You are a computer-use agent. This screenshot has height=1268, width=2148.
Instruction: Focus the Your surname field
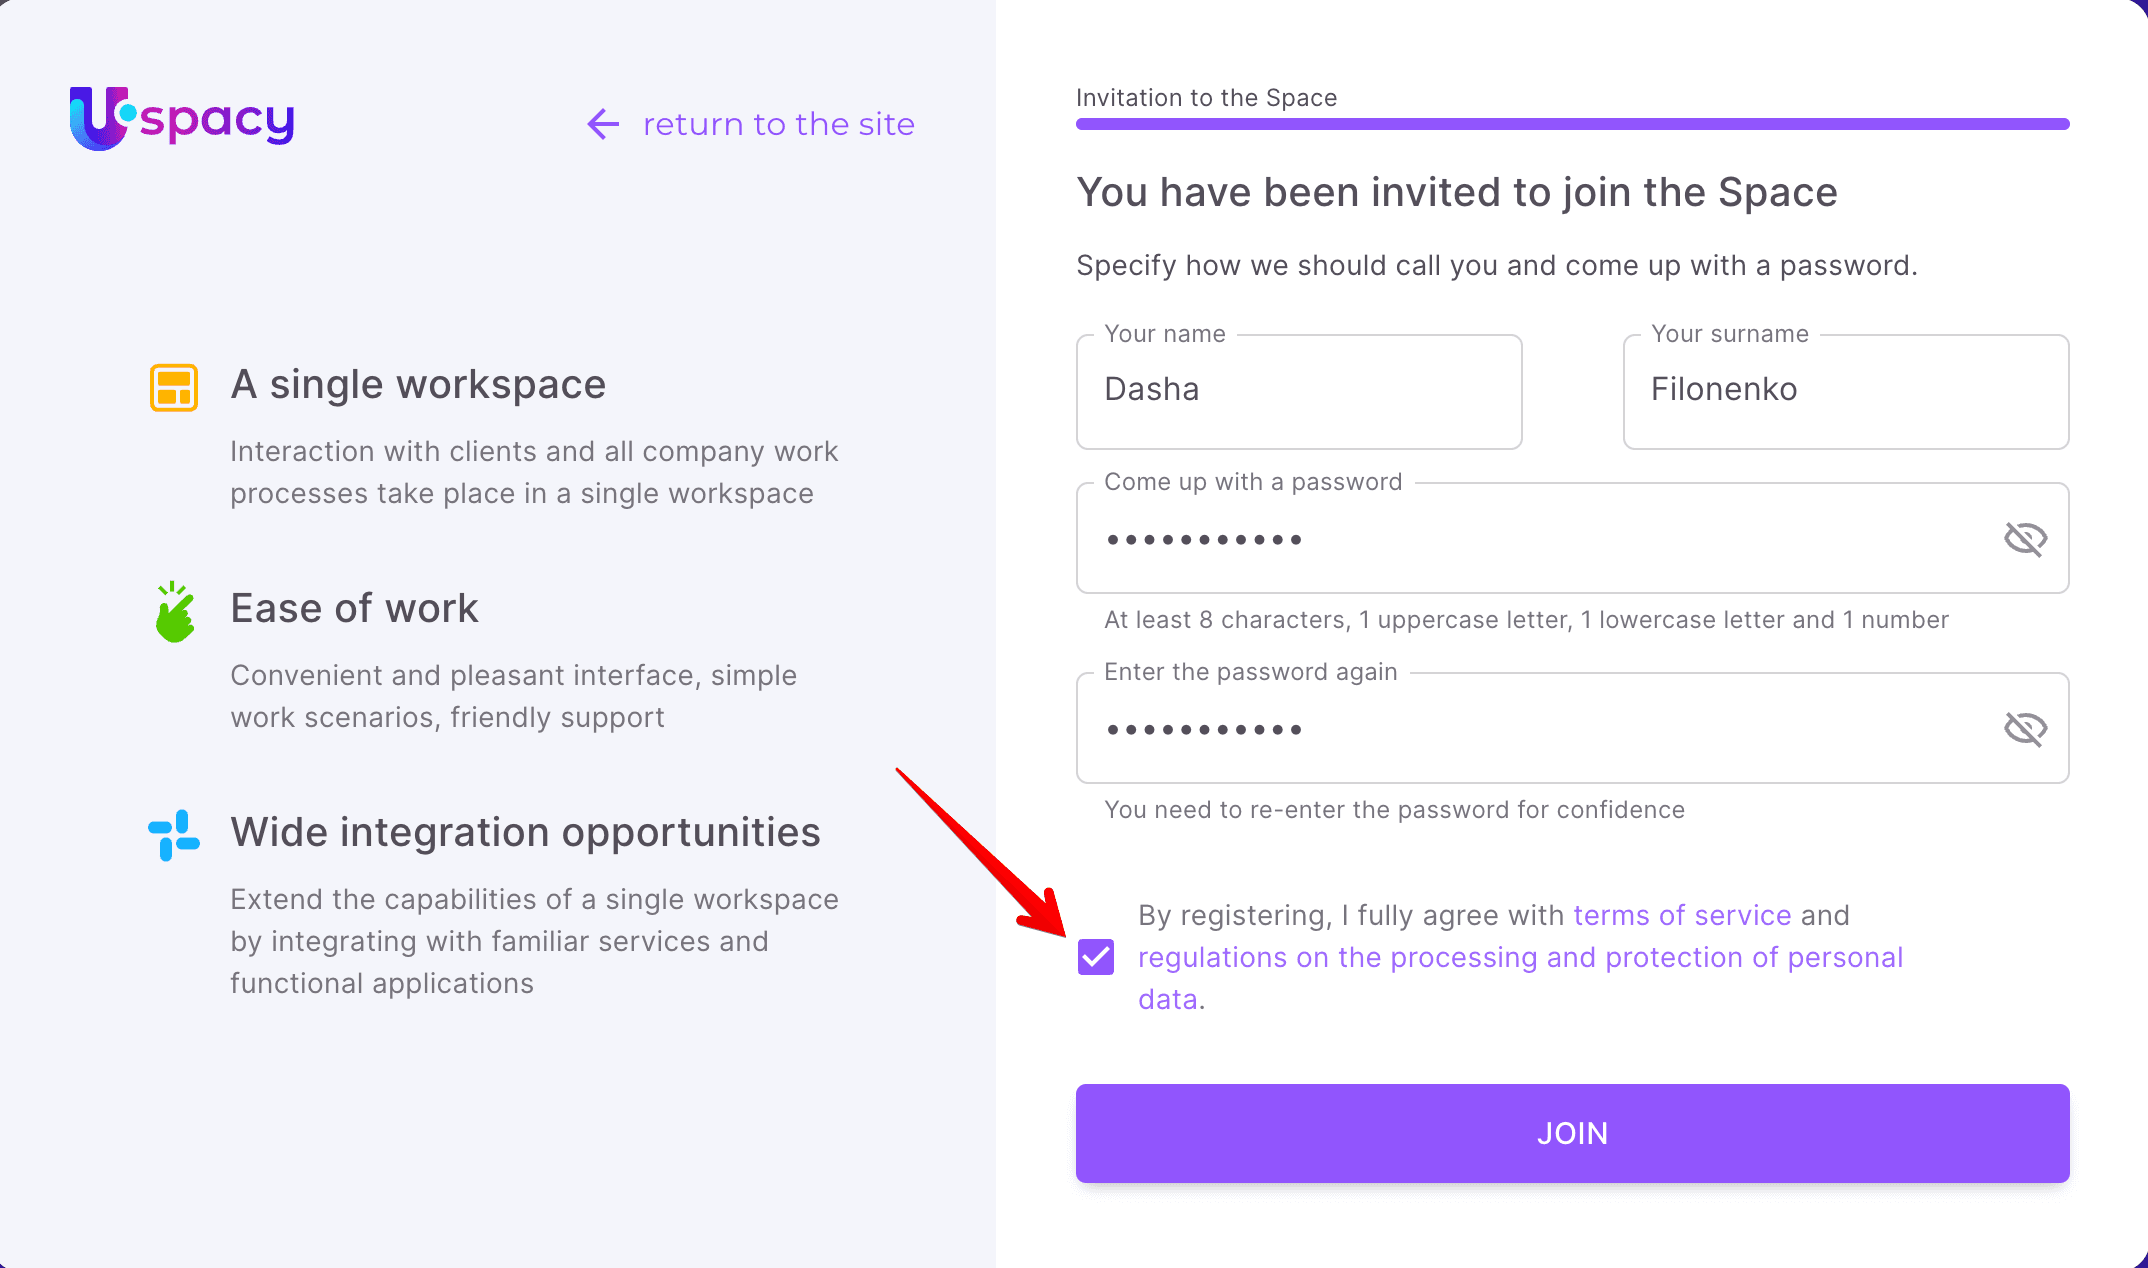point(1845,390)
